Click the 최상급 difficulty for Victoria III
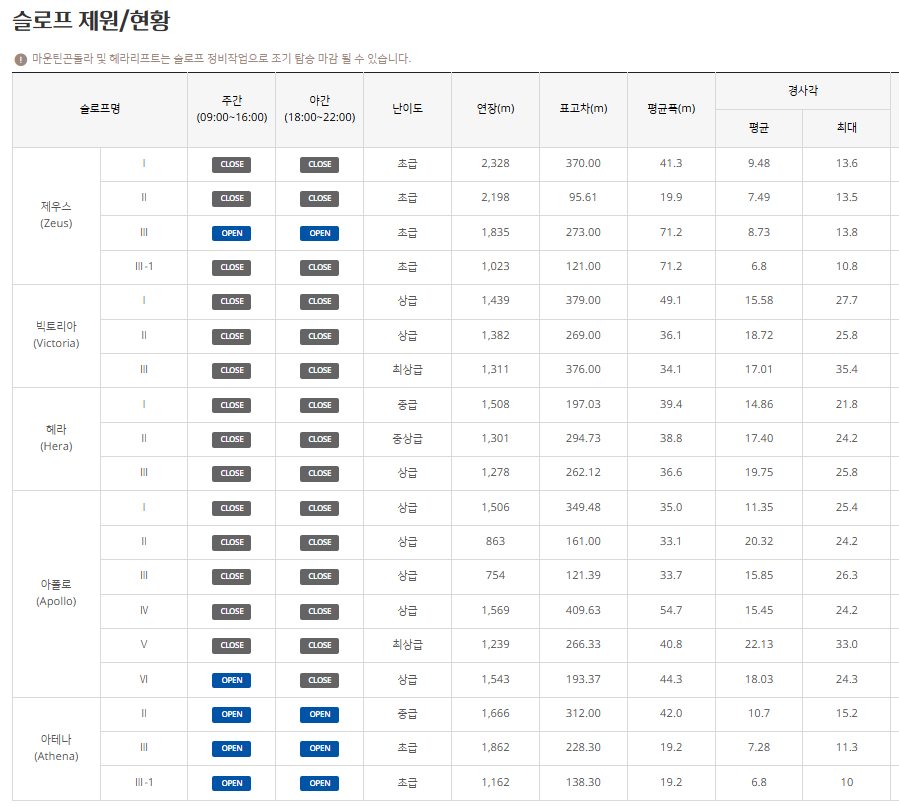The width and height of the screenshot is (899, 807). (407, 370)
